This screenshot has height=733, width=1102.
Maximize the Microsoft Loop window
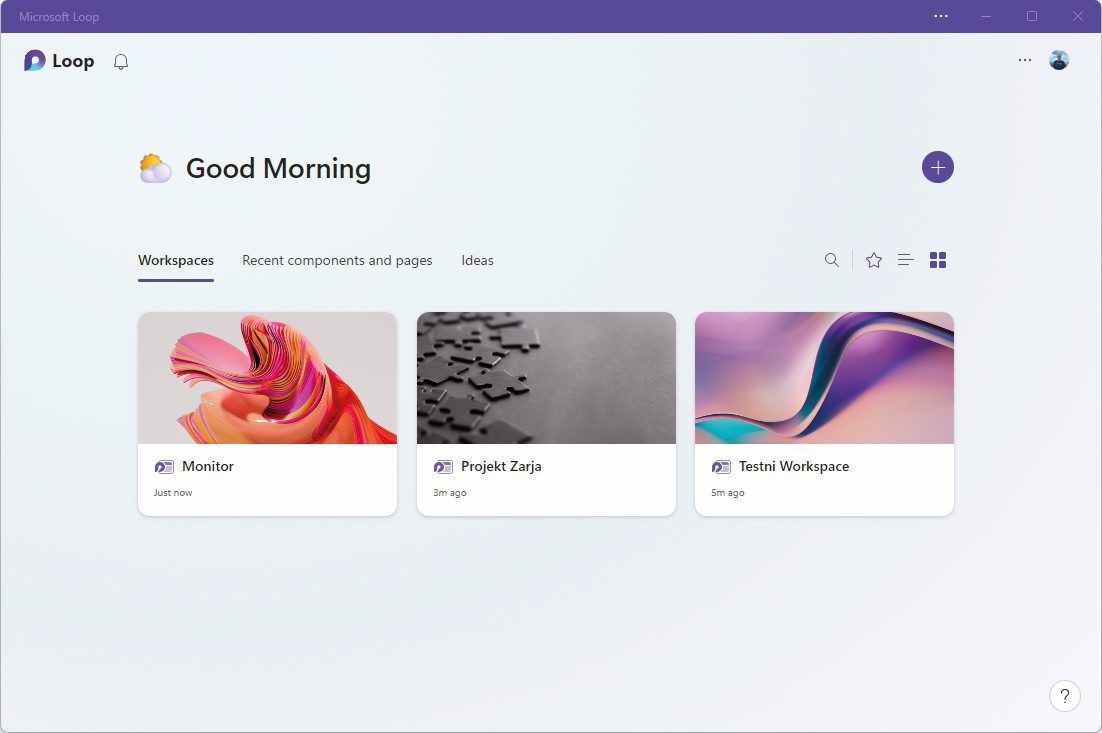(x=1032, y=16)
